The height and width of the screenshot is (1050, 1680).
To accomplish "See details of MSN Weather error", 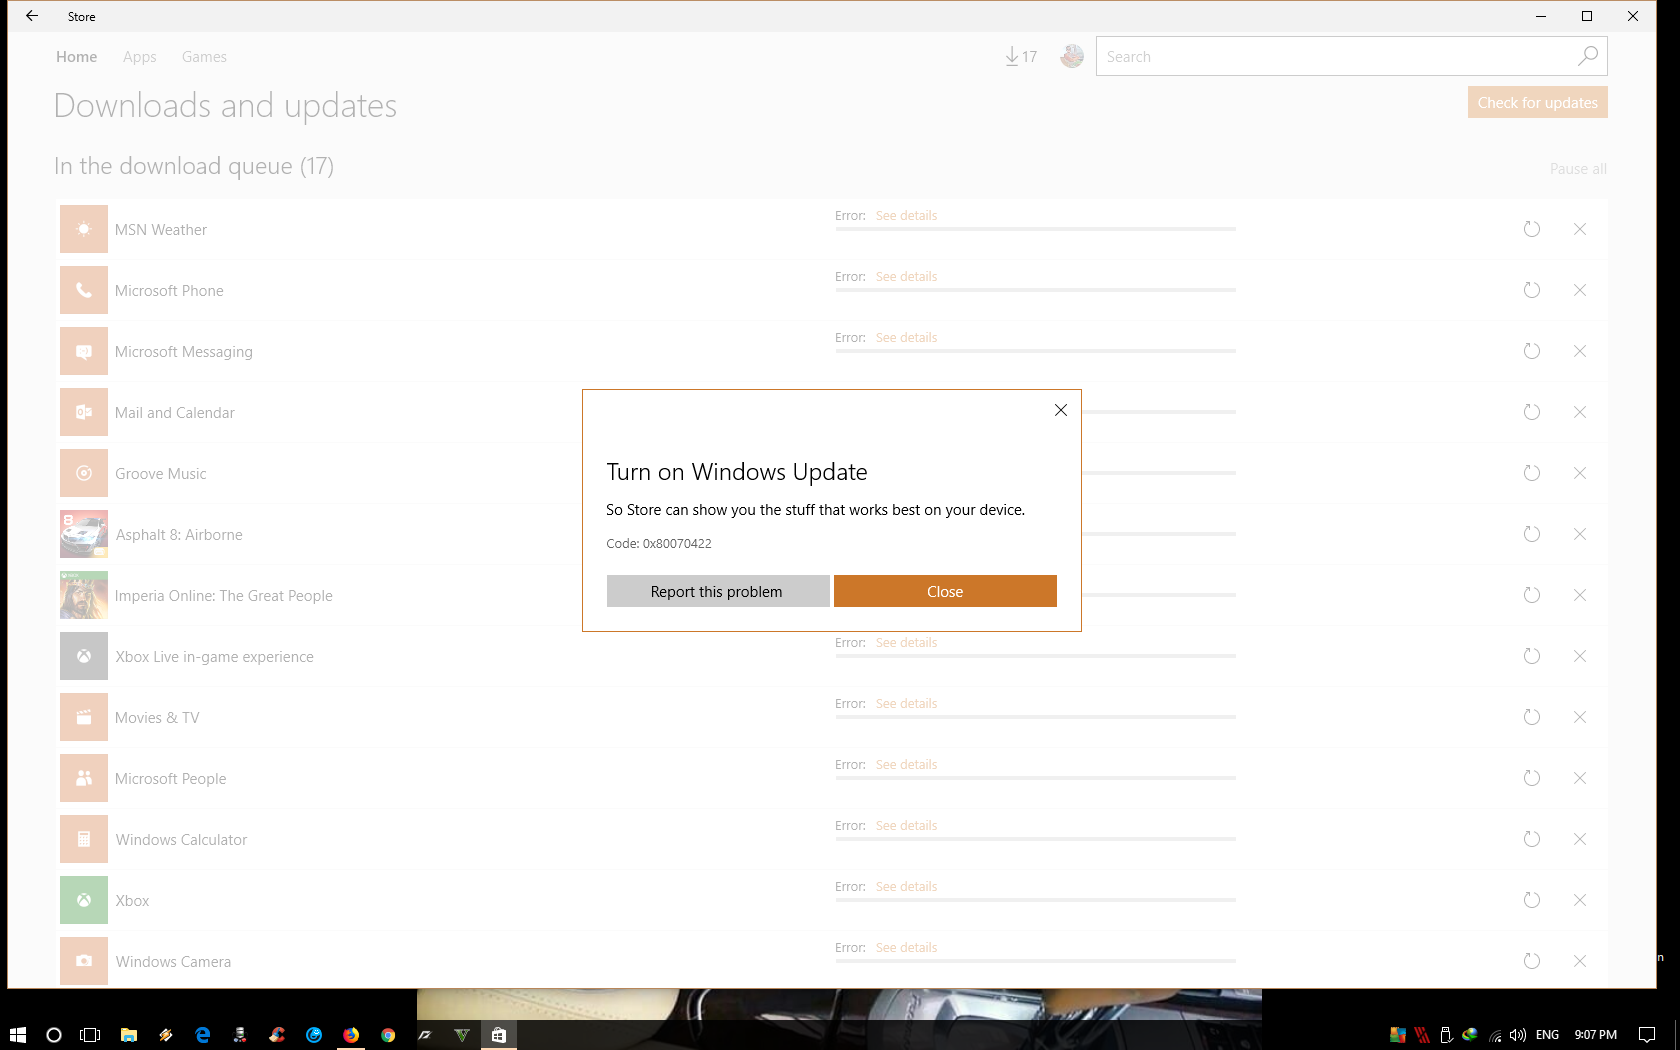I will 906,216.
